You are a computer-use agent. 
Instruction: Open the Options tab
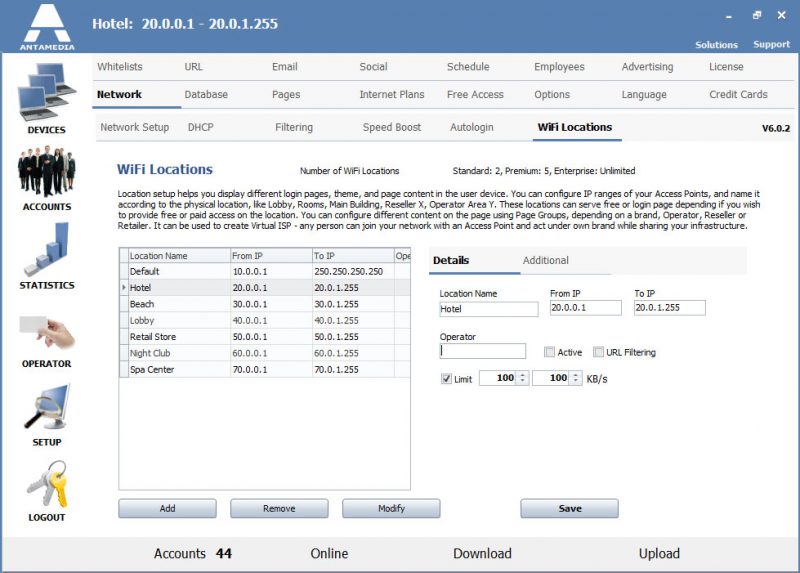point(552,94)
